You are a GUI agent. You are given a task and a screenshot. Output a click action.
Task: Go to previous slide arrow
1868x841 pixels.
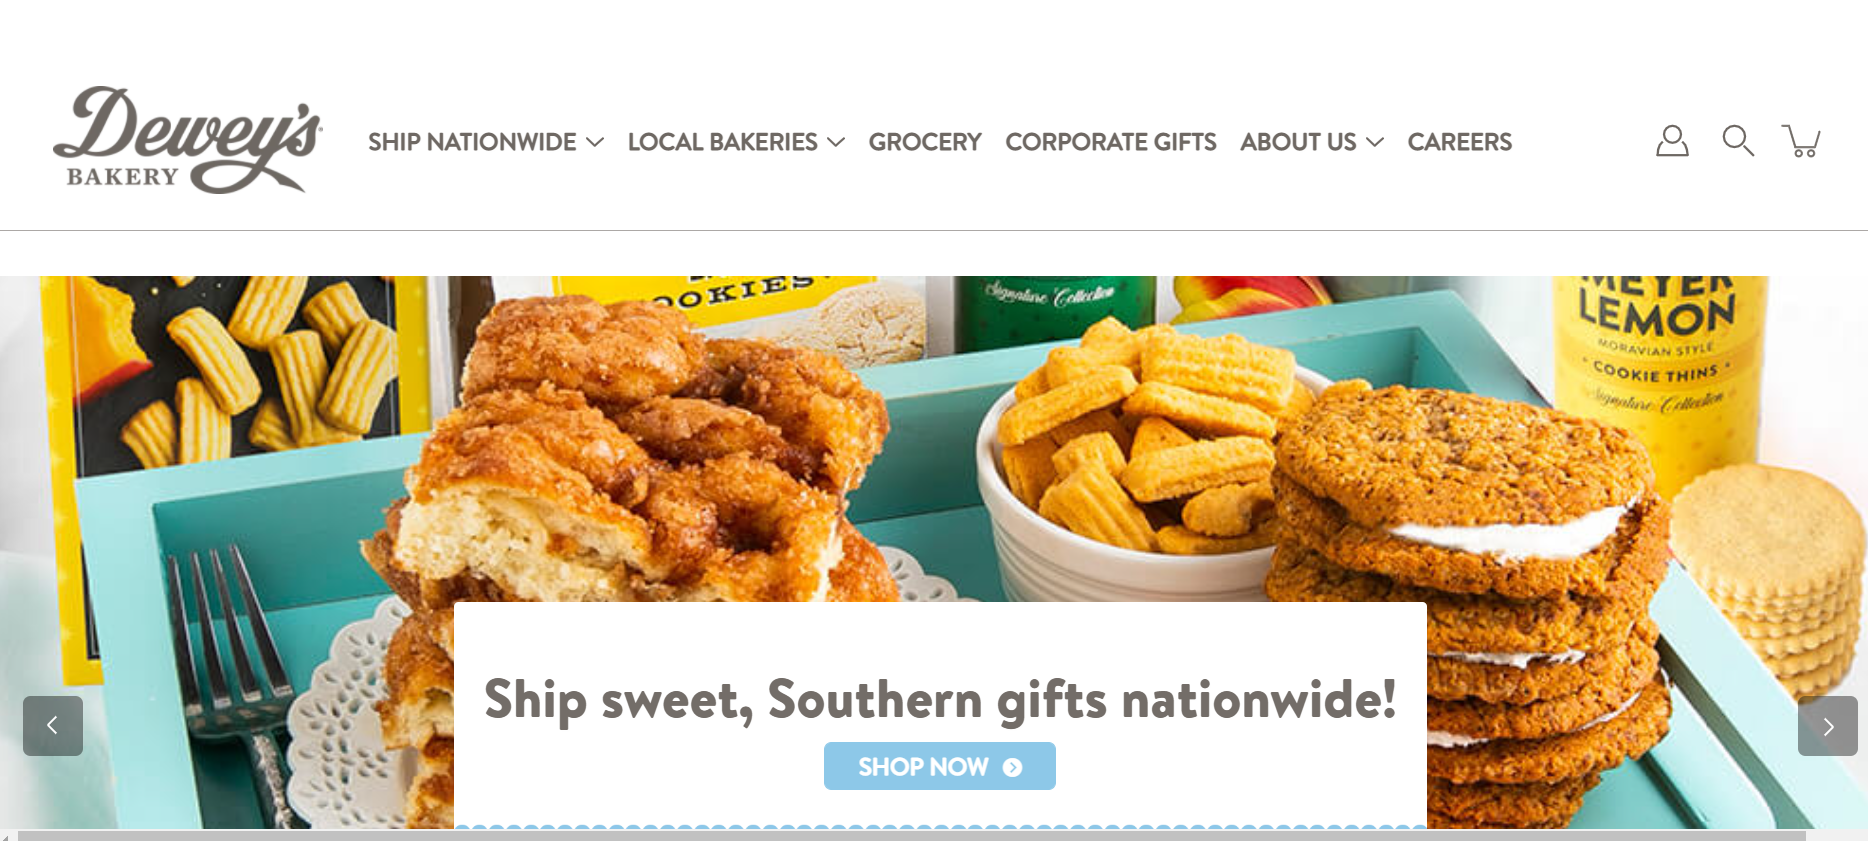point(53,726)
